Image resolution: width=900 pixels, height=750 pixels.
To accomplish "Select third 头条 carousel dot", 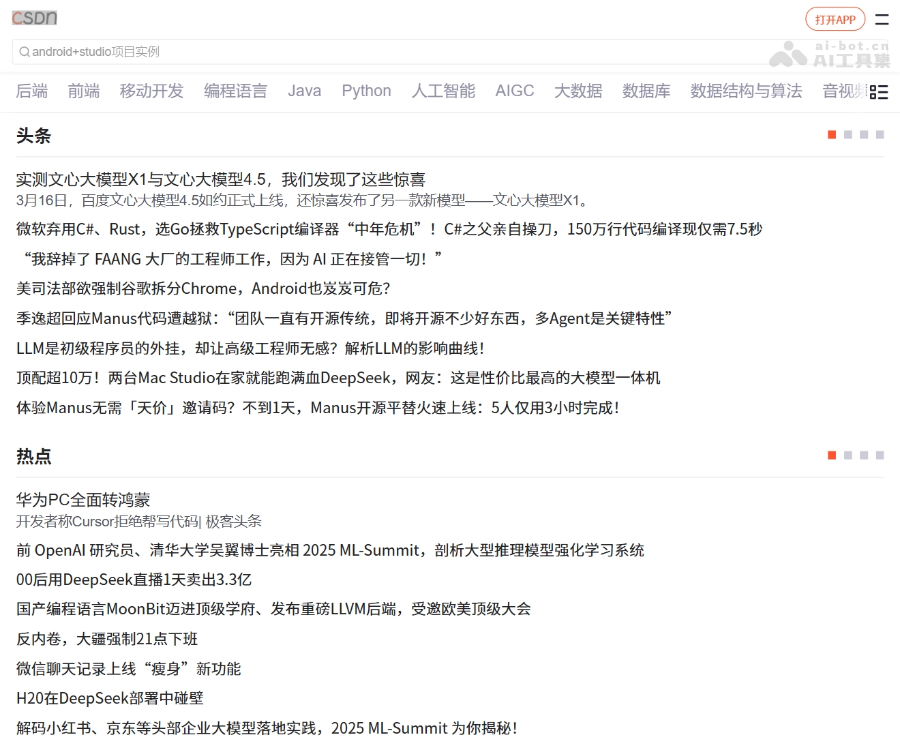I will (x=864, y=134).
